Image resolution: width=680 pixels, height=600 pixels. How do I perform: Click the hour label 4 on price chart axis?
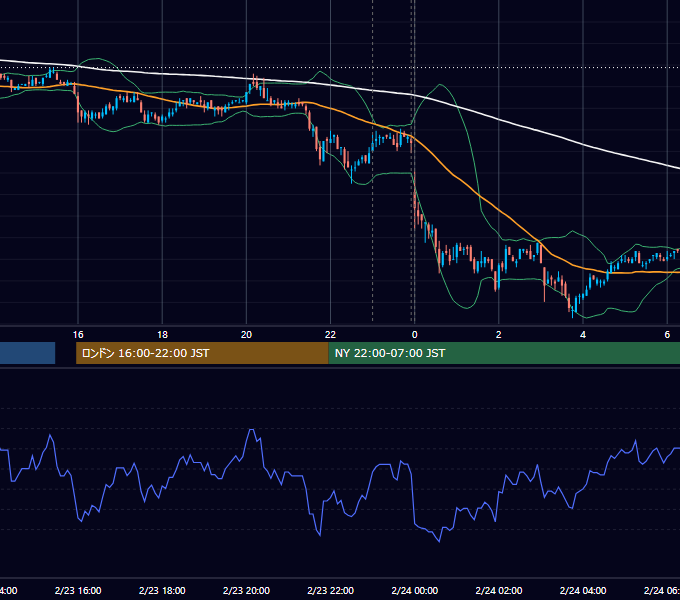click(583, 335)
